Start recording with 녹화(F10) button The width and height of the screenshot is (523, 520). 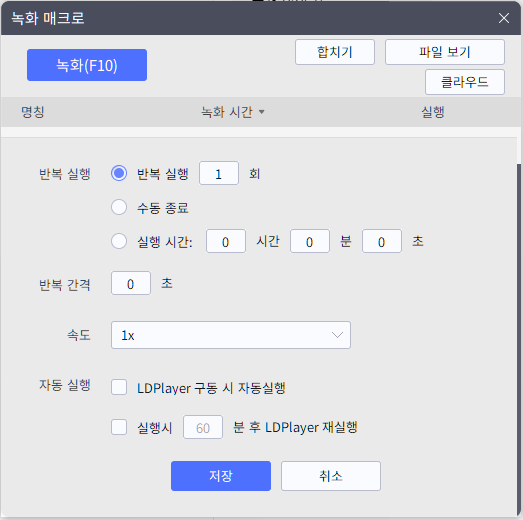(x=87, y=65)
